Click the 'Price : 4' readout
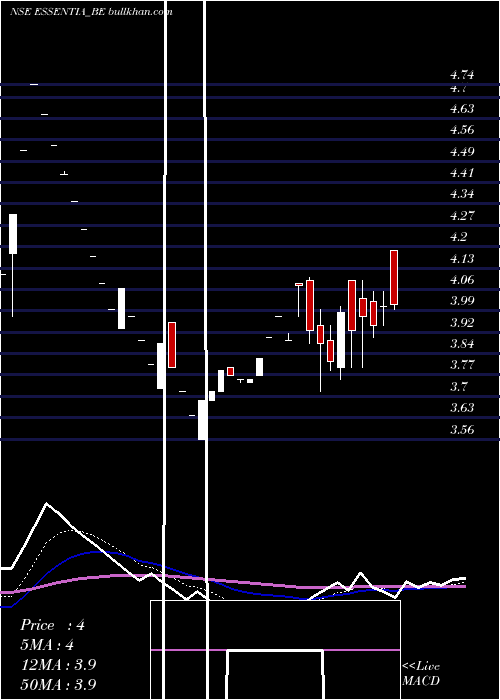This screenshot has height=700, width=500. (x=52, y=625)
